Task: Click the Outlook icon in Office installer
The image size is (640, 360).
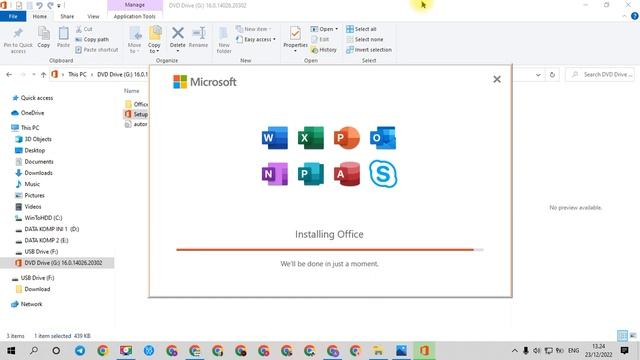Action: (x=383, y=138)
